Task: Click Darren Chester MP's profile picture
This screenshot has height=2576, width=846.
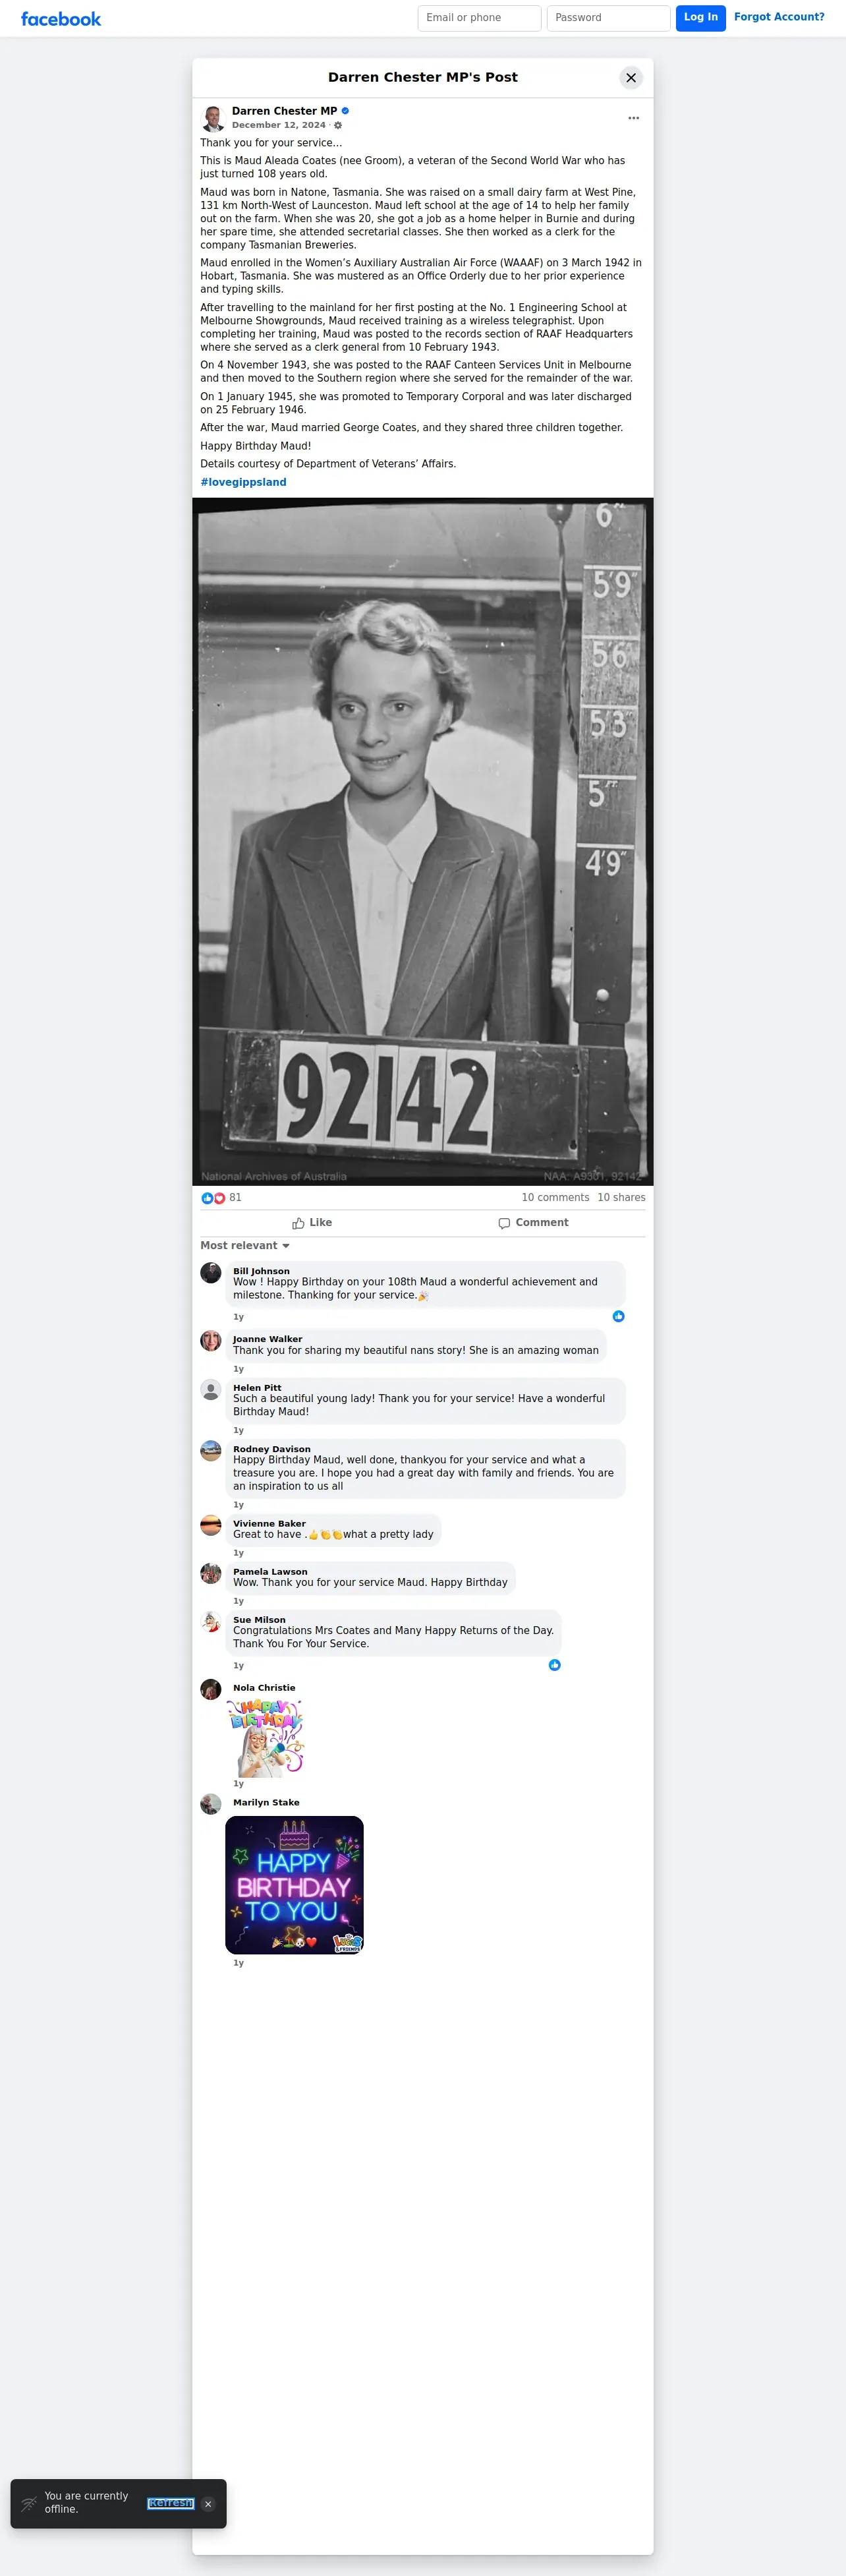Action: pos(212,118)
